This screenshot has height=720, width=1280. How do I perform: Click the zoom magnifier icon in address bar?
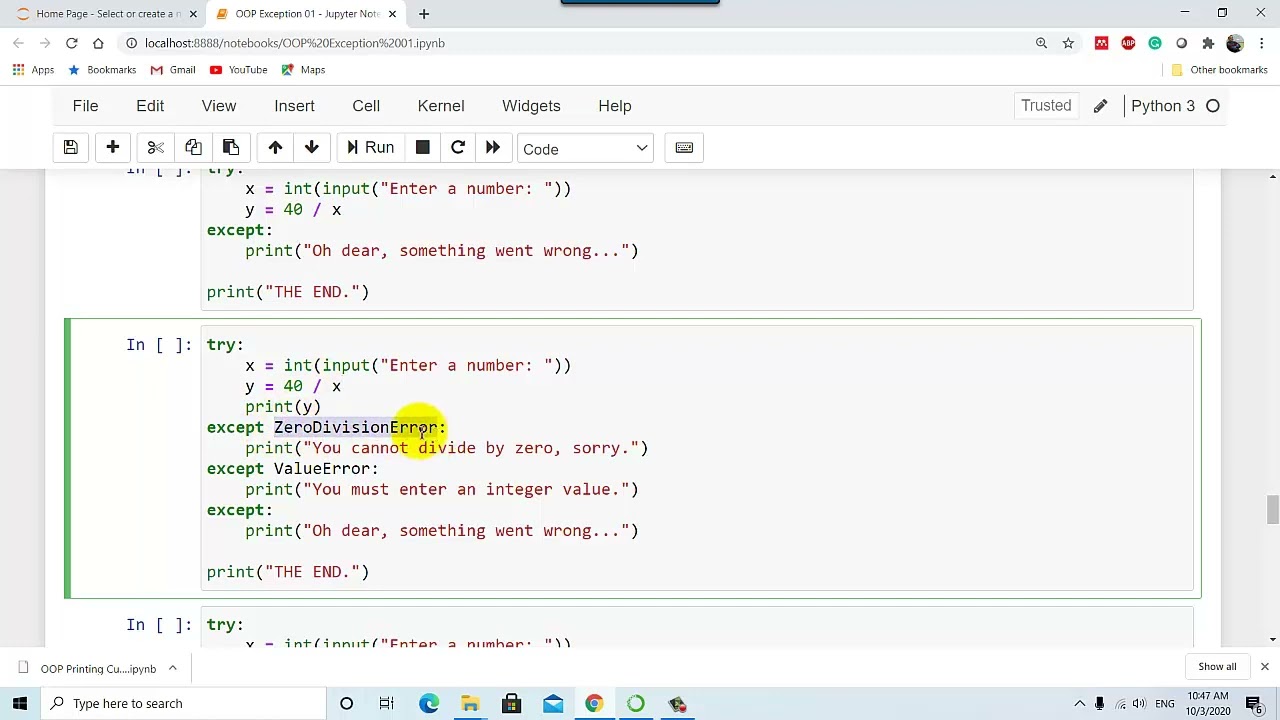[1041, 43]
